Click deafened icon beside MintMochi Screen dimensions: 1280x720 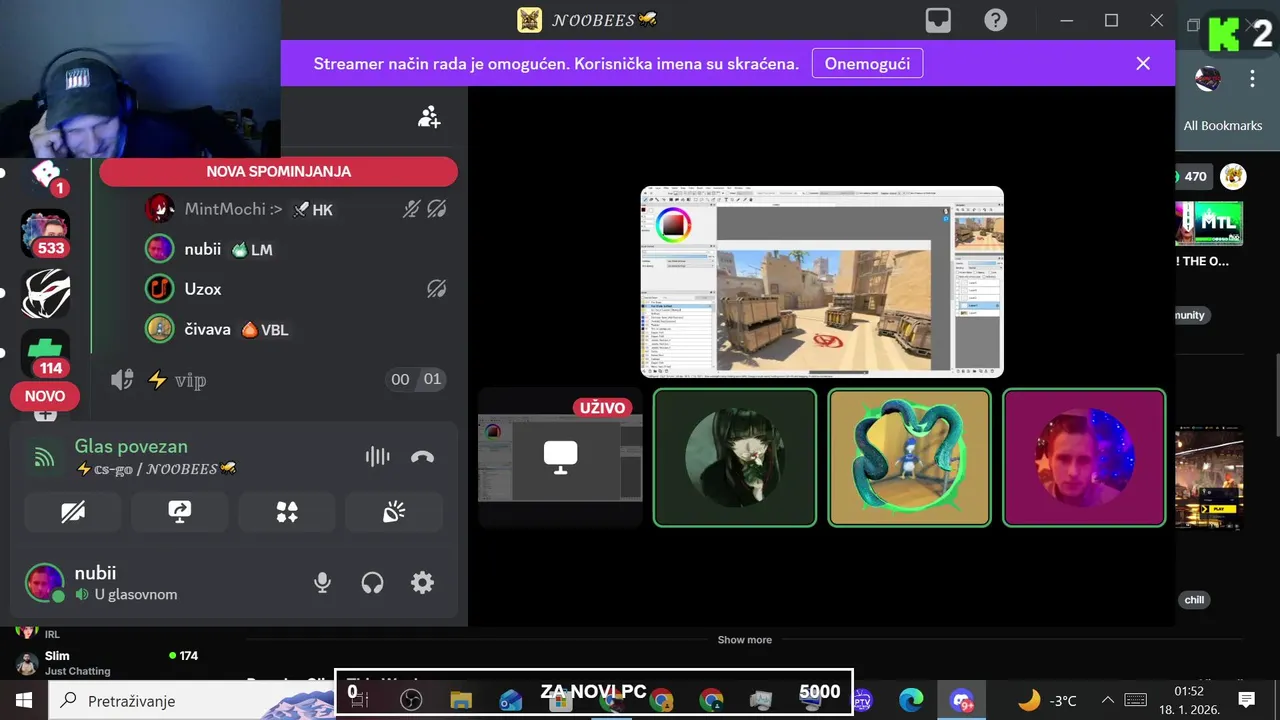click(437, 209)
